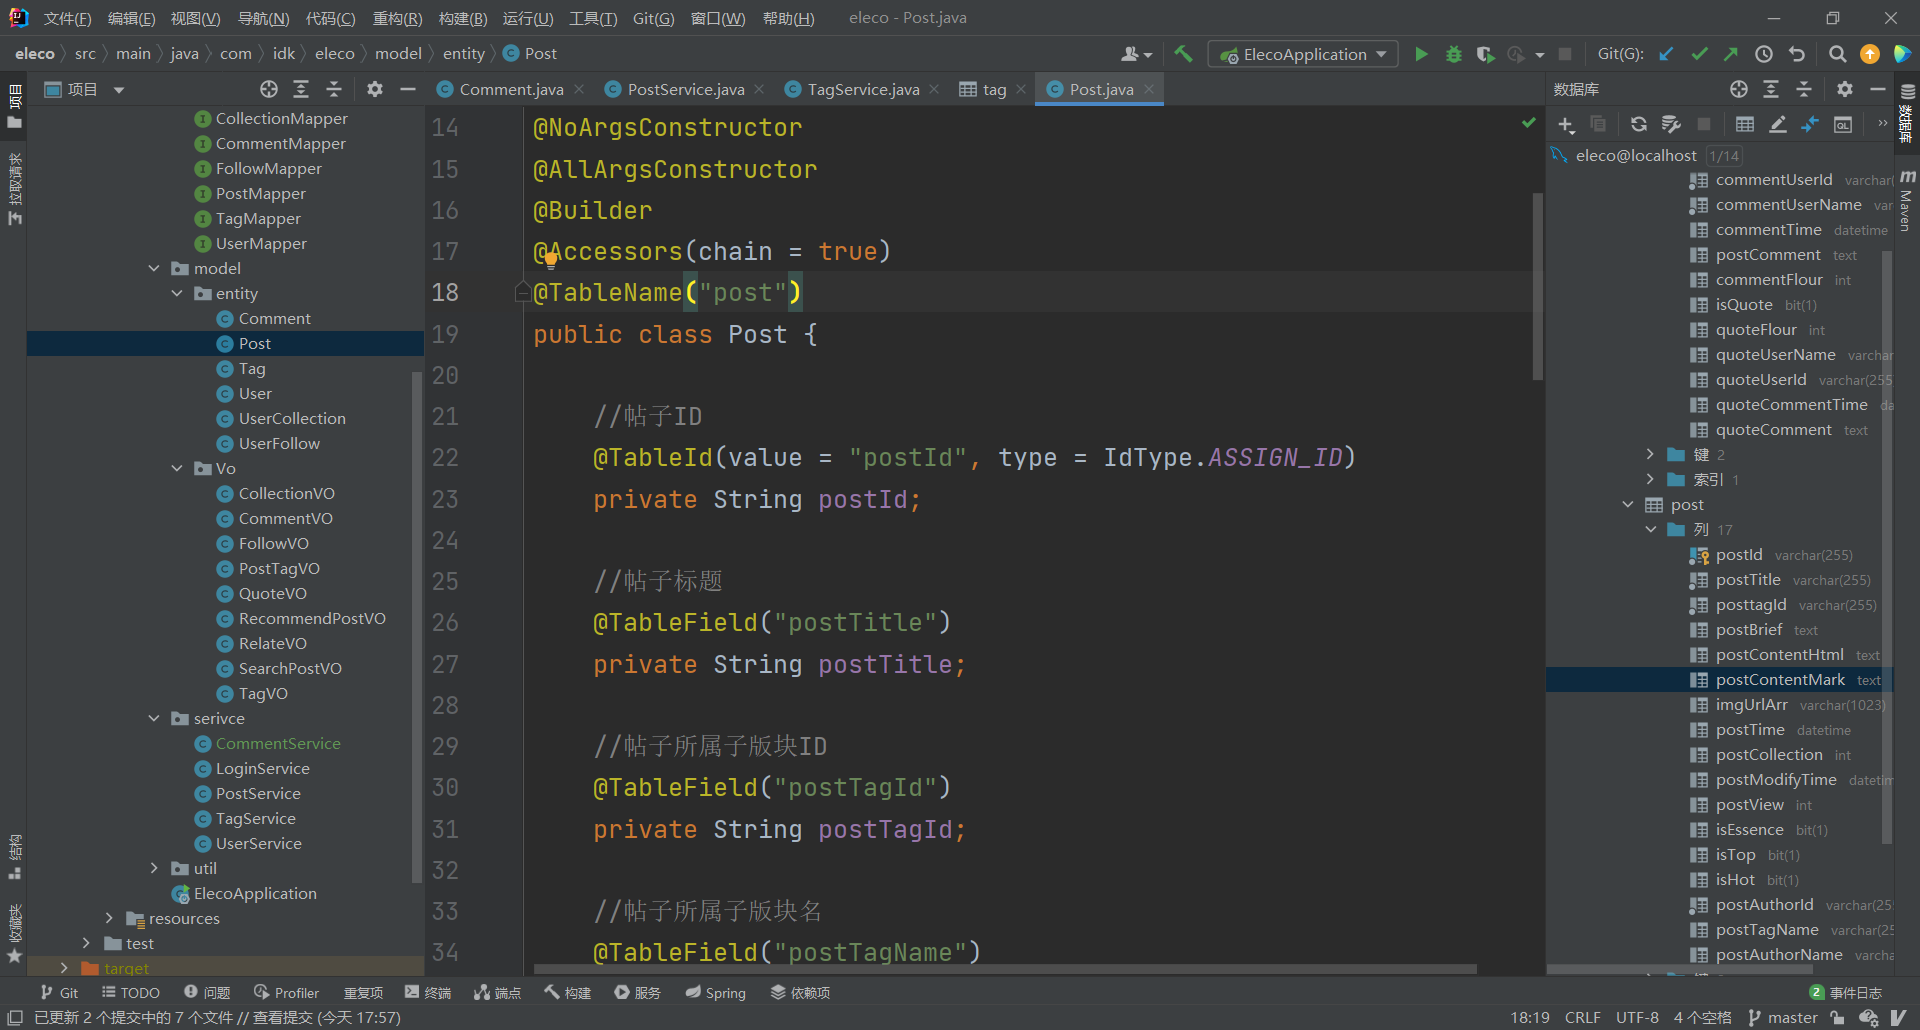This screenshot has height=1030, width=1920.
Task: Hide the project panel with the minus icon
Action: pyautogui.click(x=407, y=89)
